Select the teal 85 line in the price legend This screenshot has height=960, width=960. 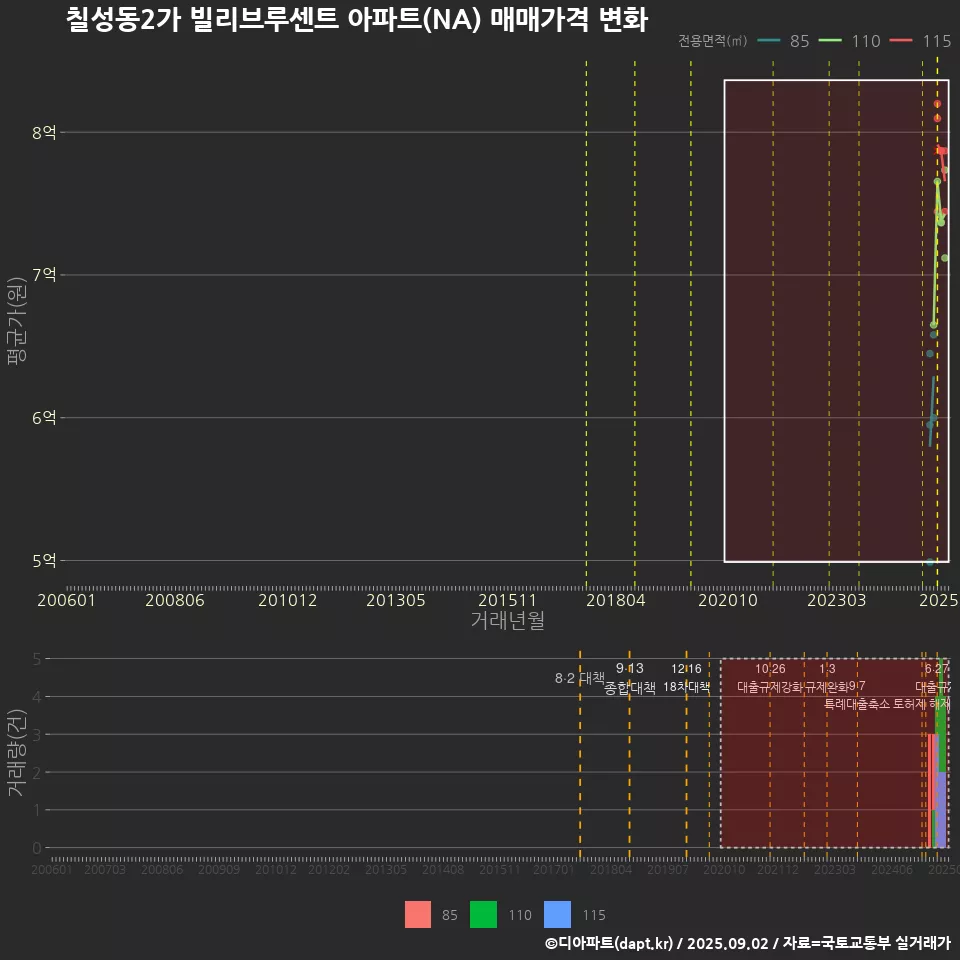point(769,41)
